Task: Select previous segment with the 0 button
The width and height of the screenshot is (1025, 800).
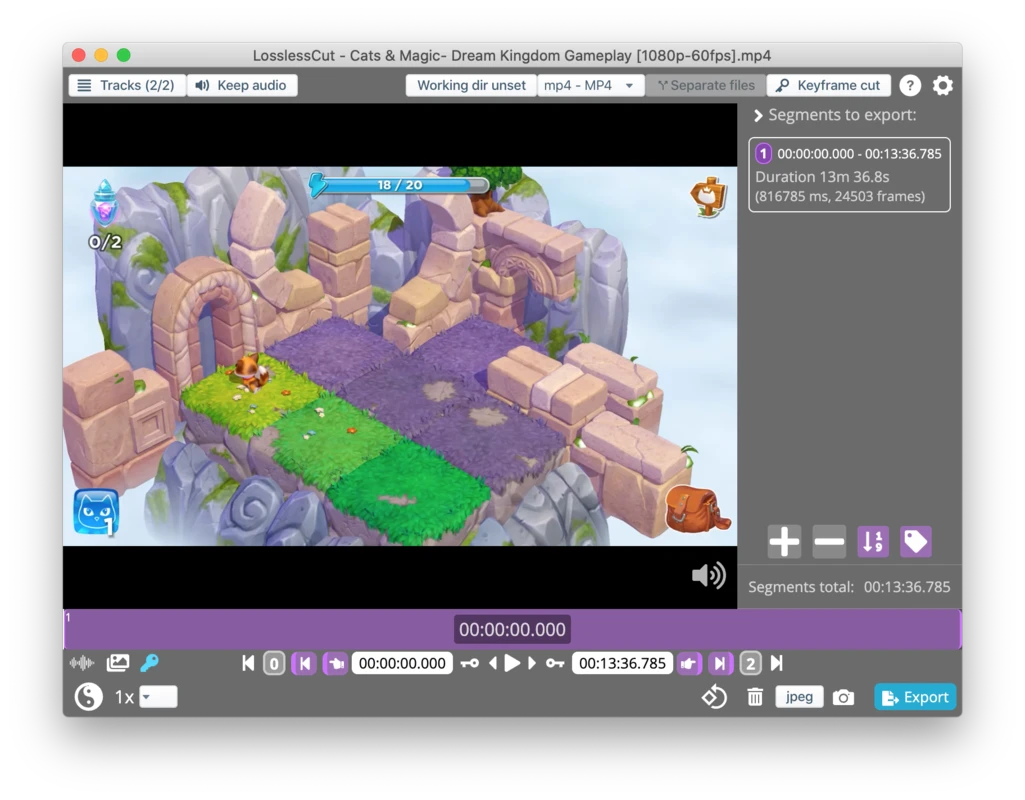Action: click(x=274, y=664)
